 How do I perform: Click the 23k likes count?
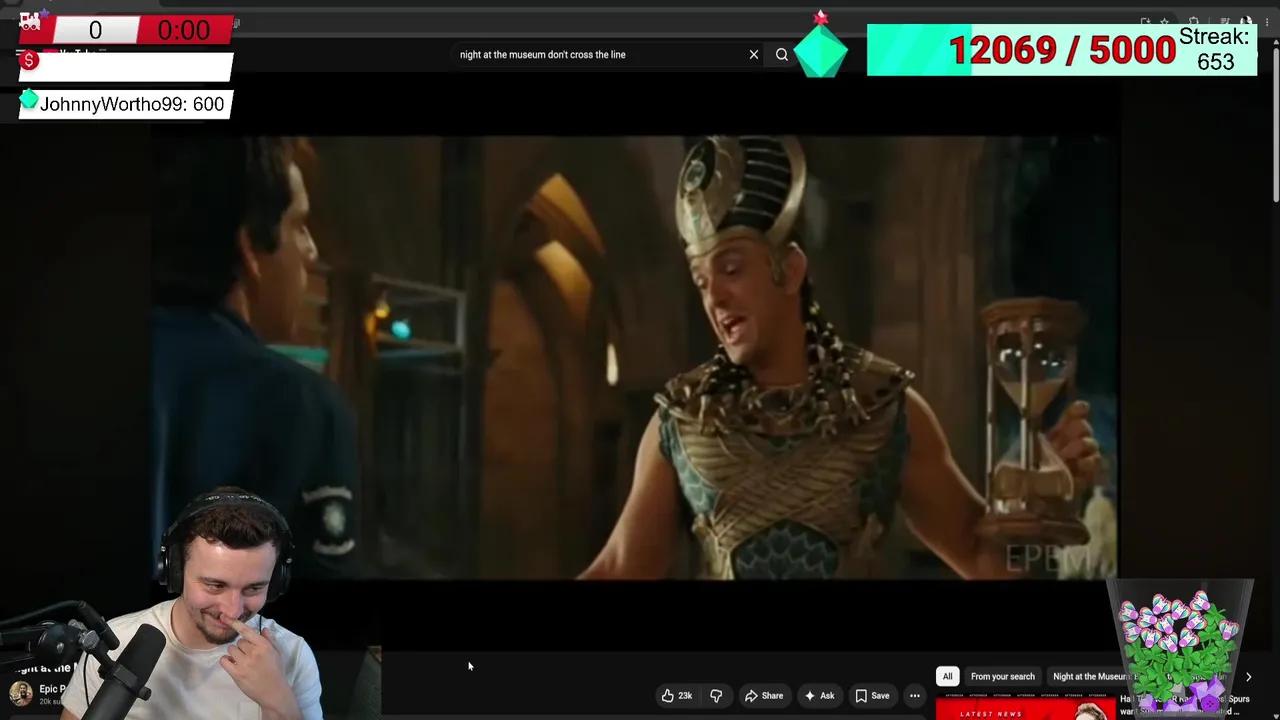pos(685,696)
